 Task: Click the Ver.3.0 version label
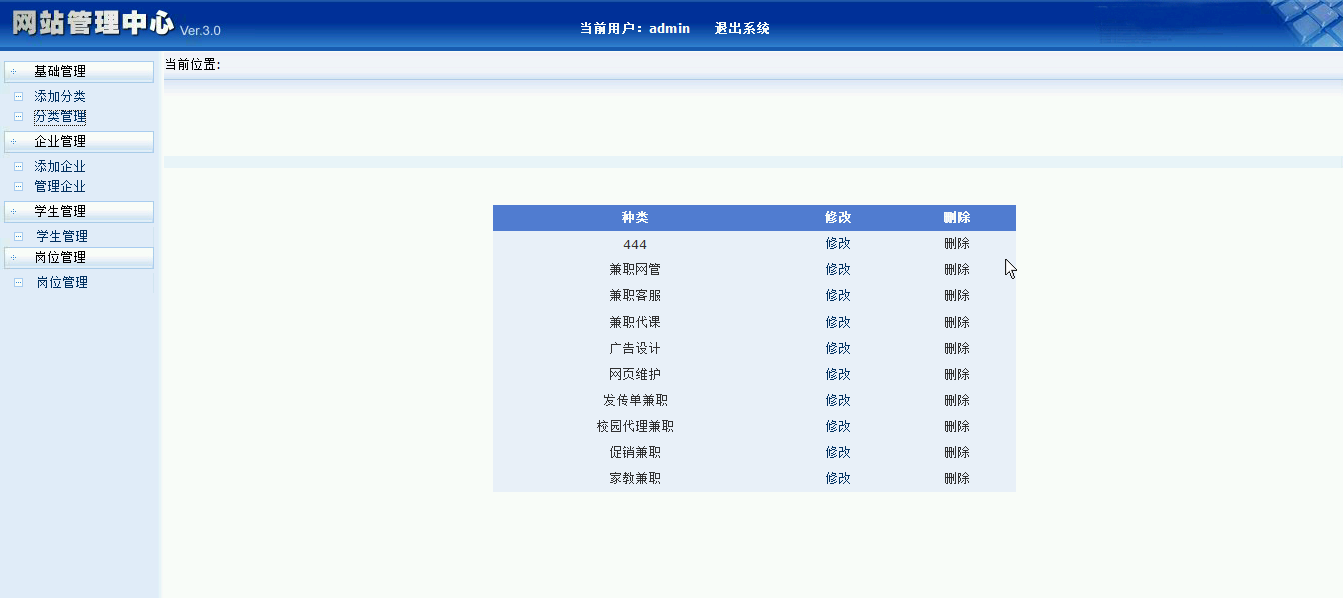[200, 31]
